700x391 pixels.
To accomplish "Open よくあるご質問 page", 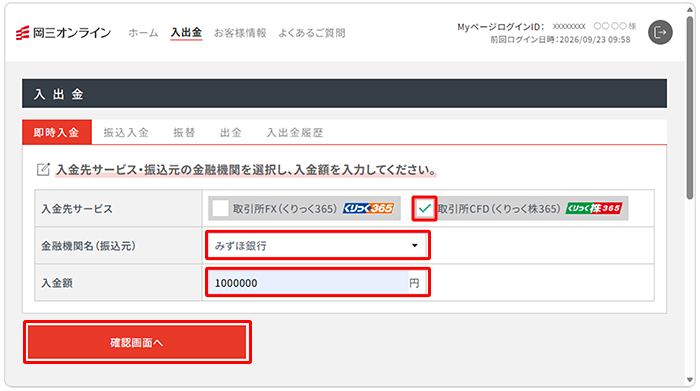I will [x=312, y=33].
